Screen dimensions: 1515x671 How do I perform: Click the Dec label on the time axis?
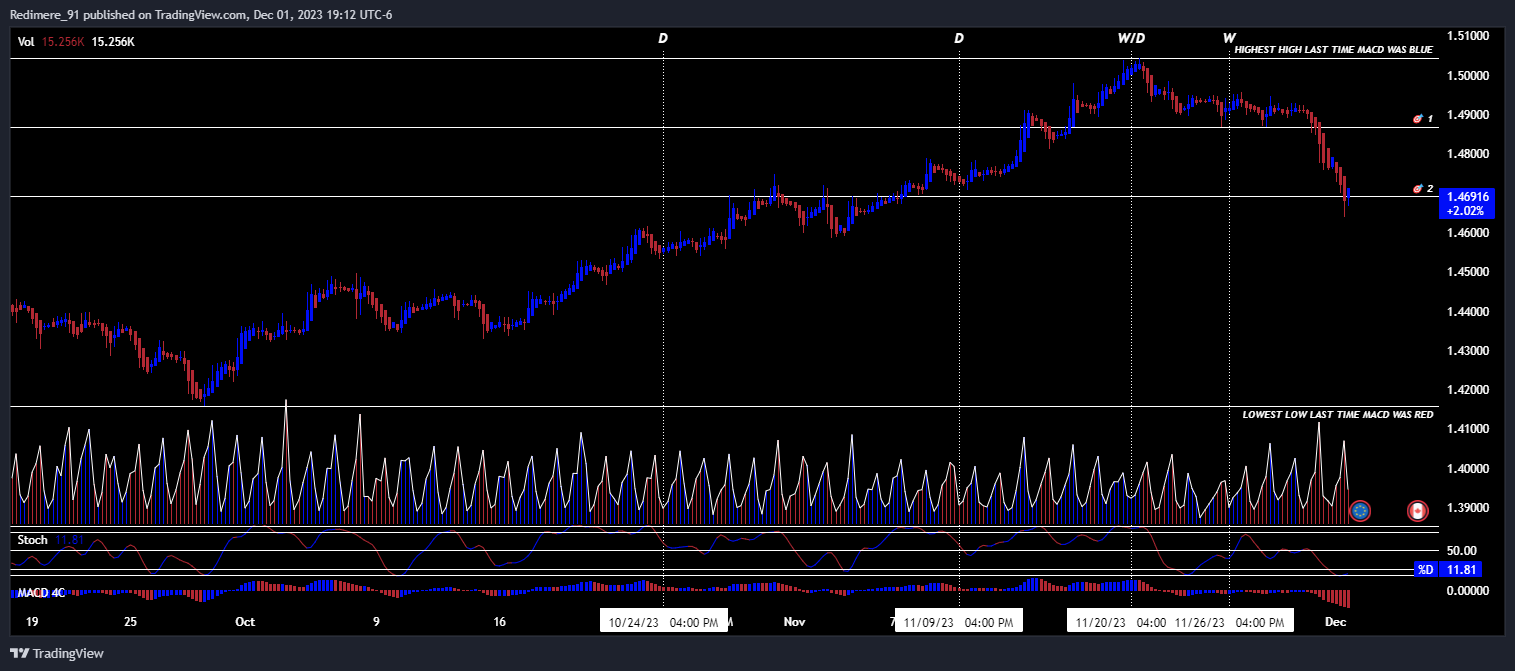(1336, 622)
